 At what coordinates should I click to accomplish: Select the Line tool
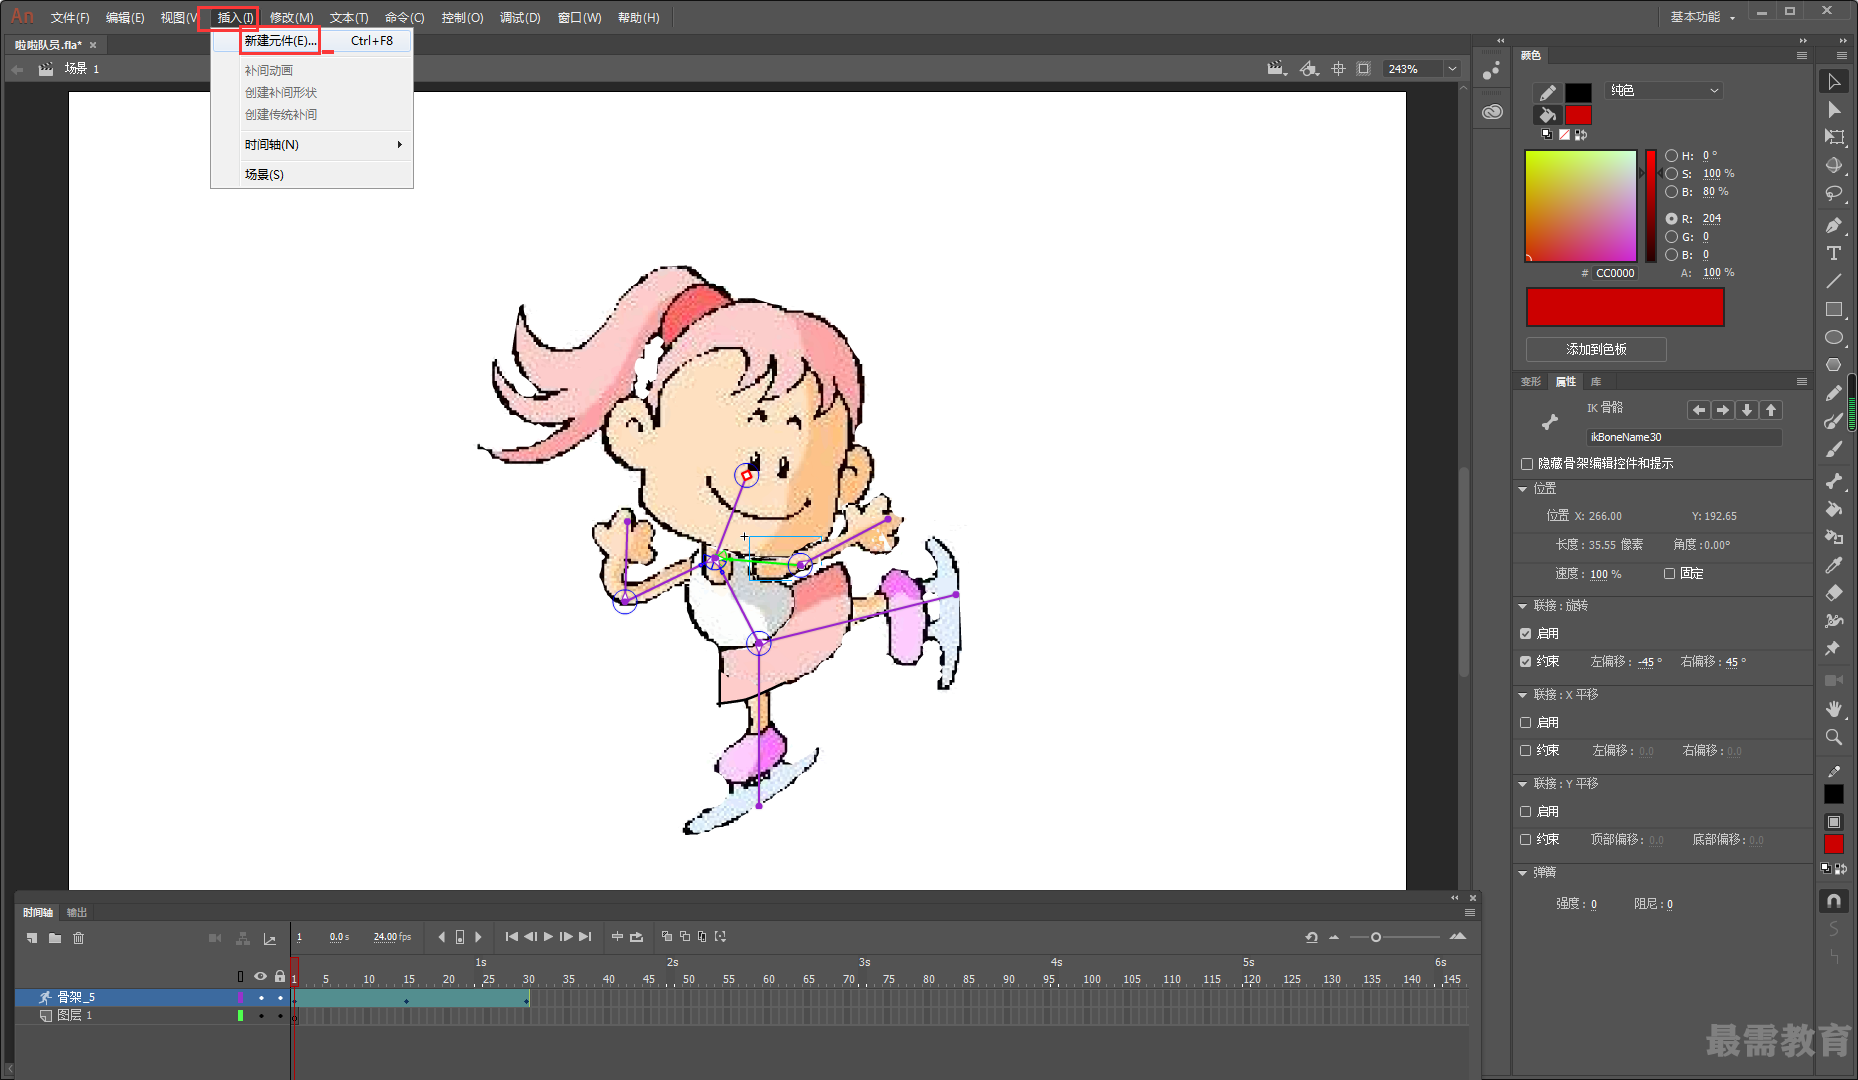1833,281
